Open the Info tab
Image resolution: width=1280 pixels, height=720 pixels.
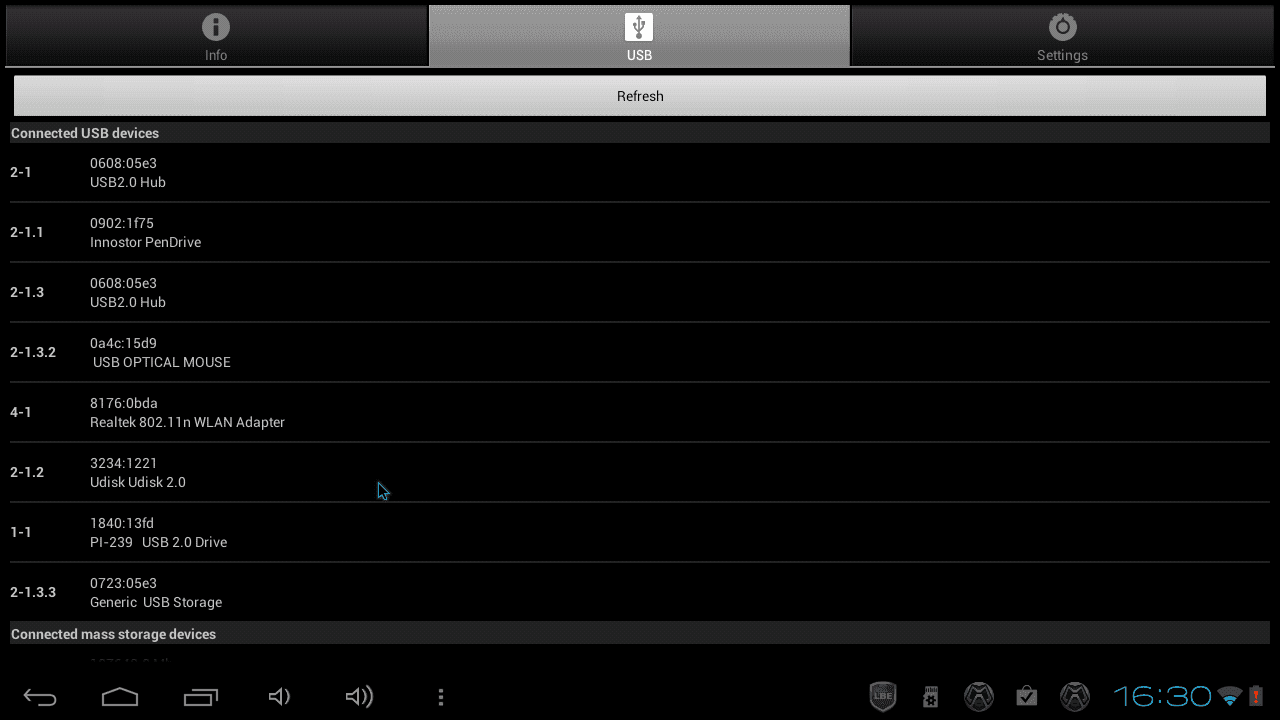pyautogui.click(x=216, y=36)
